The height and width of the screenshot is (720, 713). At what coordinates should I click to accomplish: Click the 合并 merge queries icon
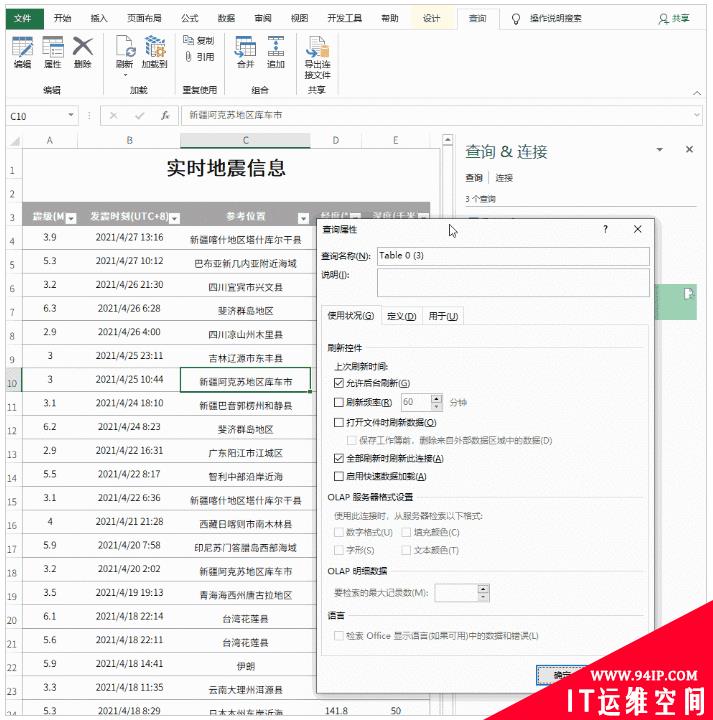pos(246,47)
